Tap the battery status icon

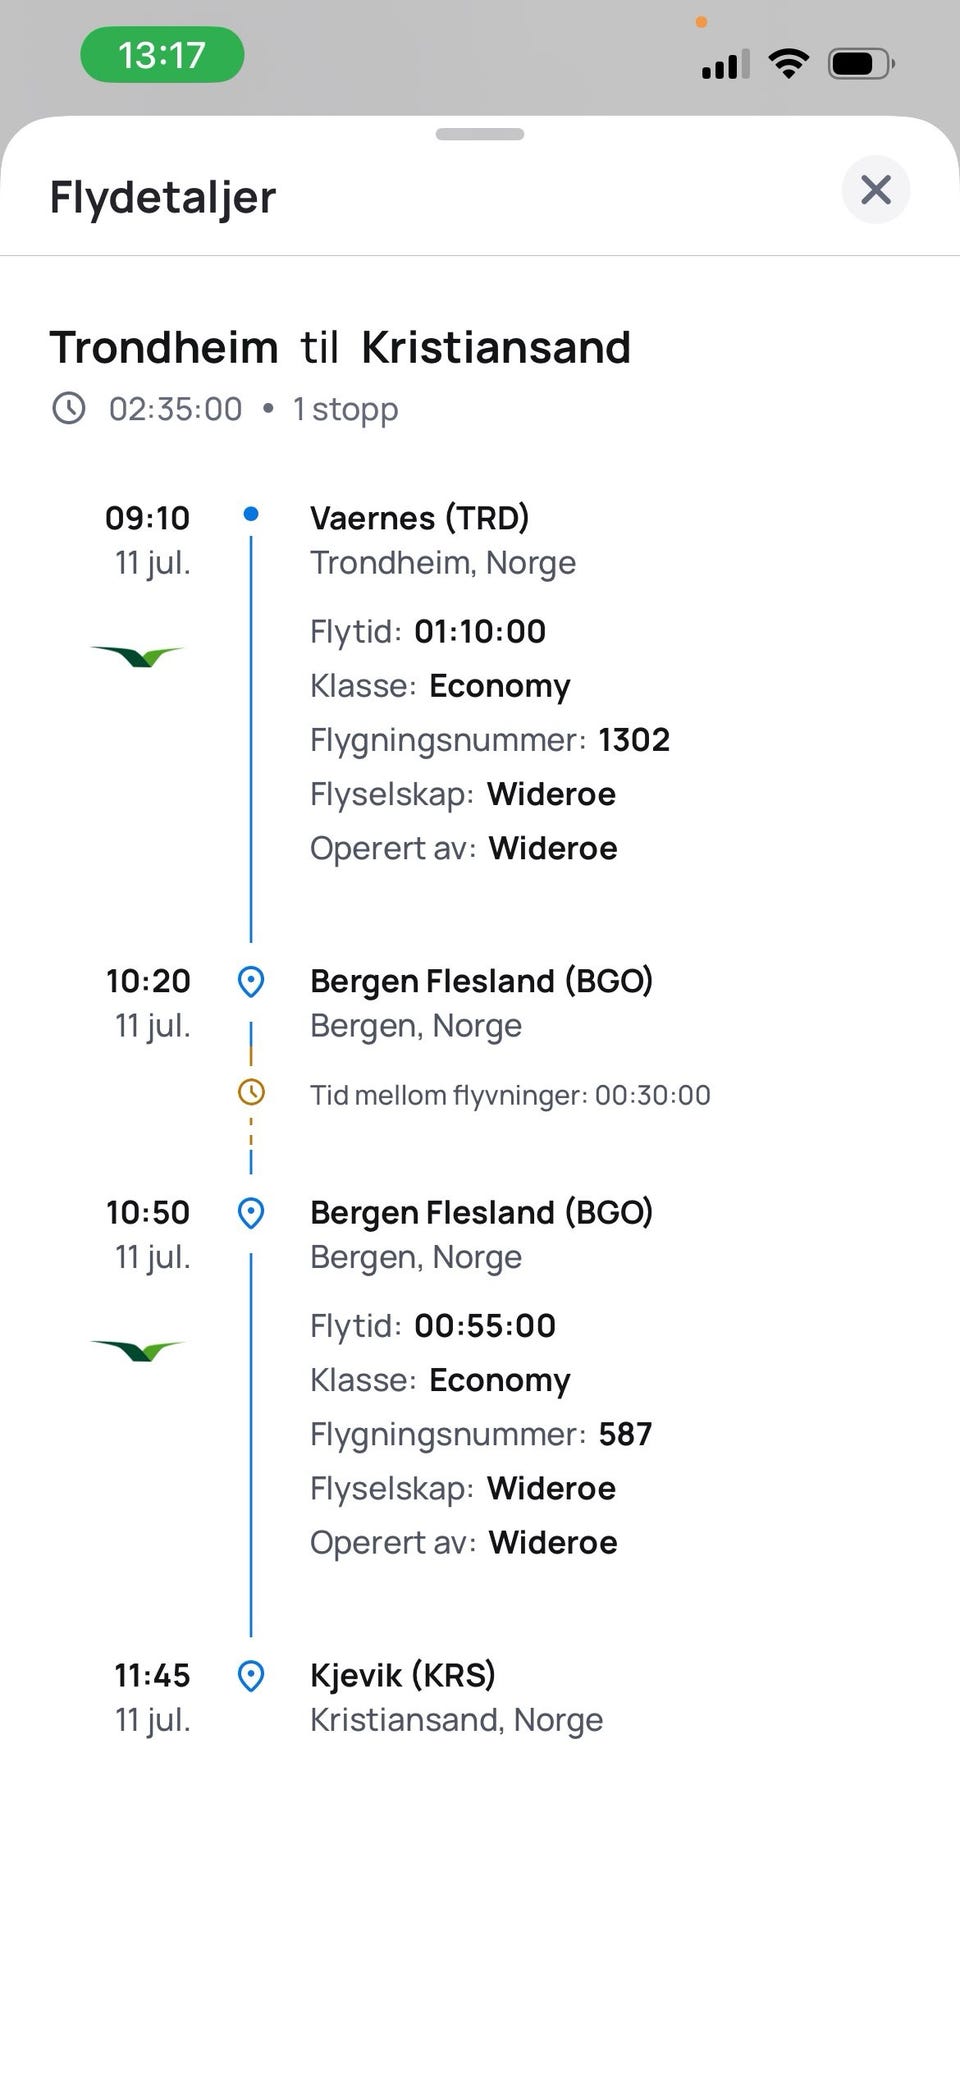click(861, 64)
